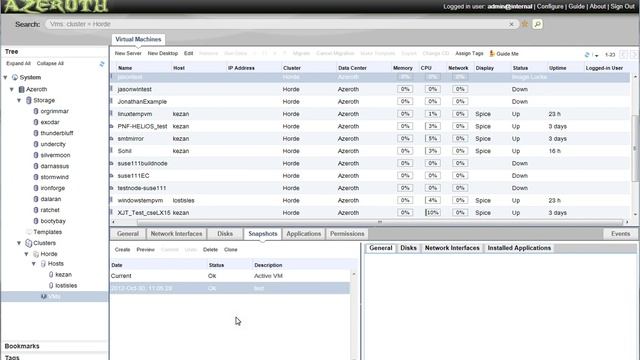Switch to the Network Interfaces tab
This screenshot has height=360, width=640.
pos(176,234)
